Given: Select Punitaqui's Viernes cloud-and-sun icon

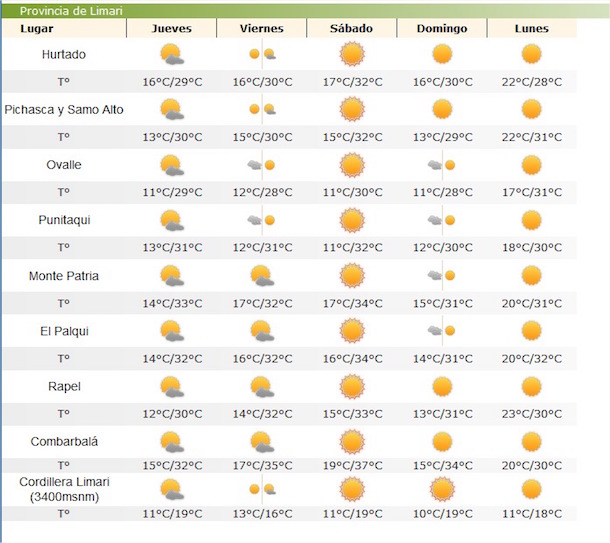Looking at the screenshot, I should point(262,220).
